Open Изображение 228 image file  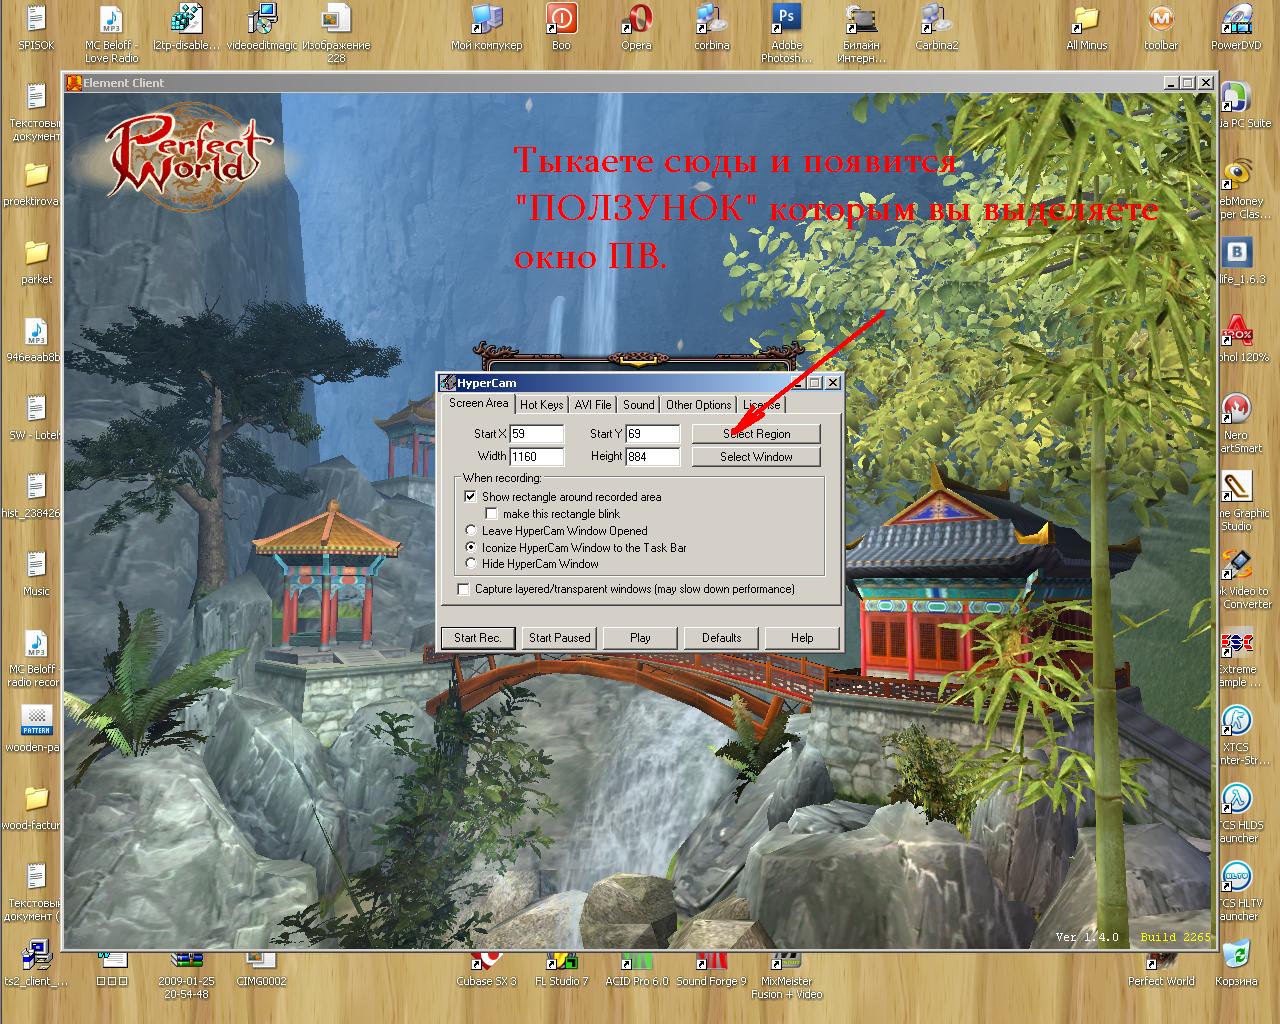tap(336, 34)
